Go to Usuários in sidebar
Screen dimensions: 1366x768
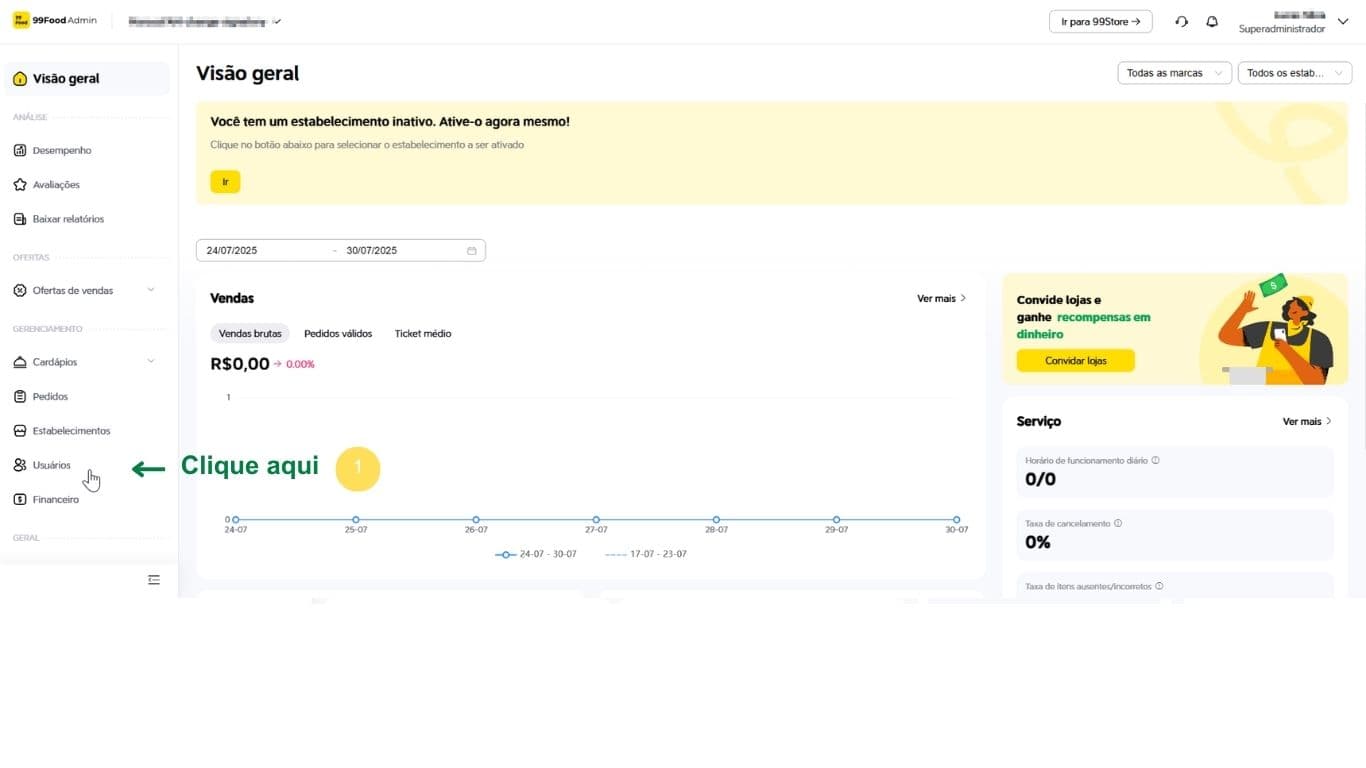click(51, 465)
